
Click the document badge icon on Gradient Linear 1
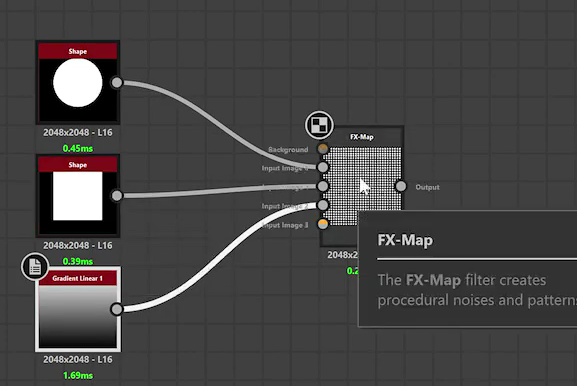pyautogui.click(x=35, y=266)
